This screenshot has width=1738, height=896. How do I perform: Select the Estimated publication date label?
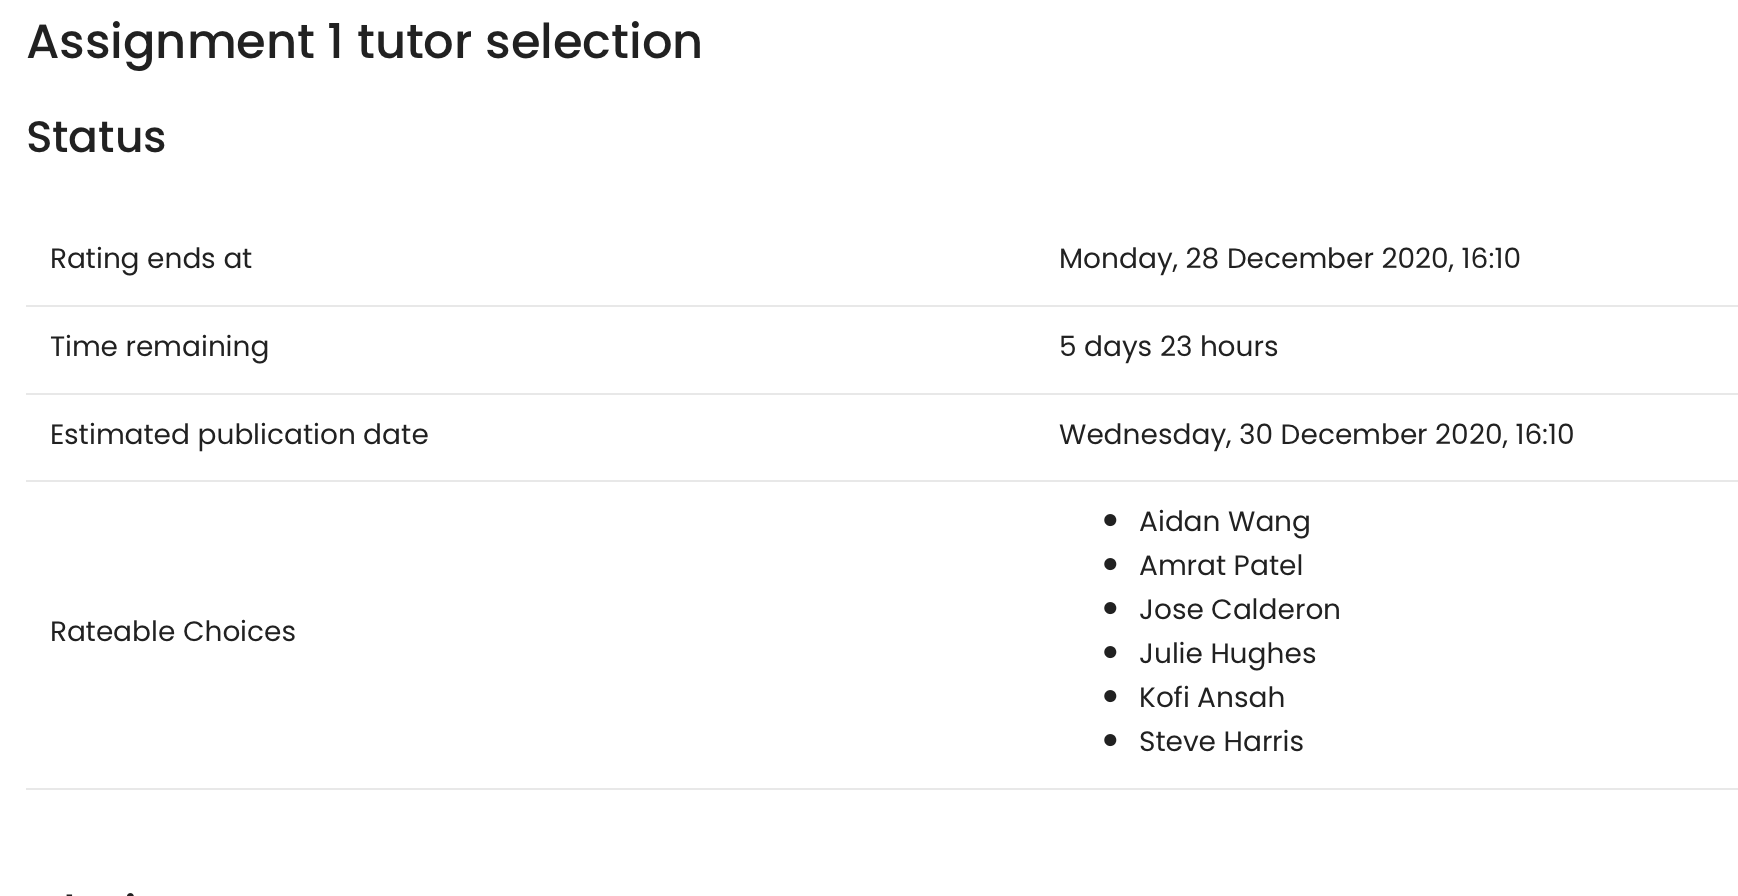tap(239, 434)
